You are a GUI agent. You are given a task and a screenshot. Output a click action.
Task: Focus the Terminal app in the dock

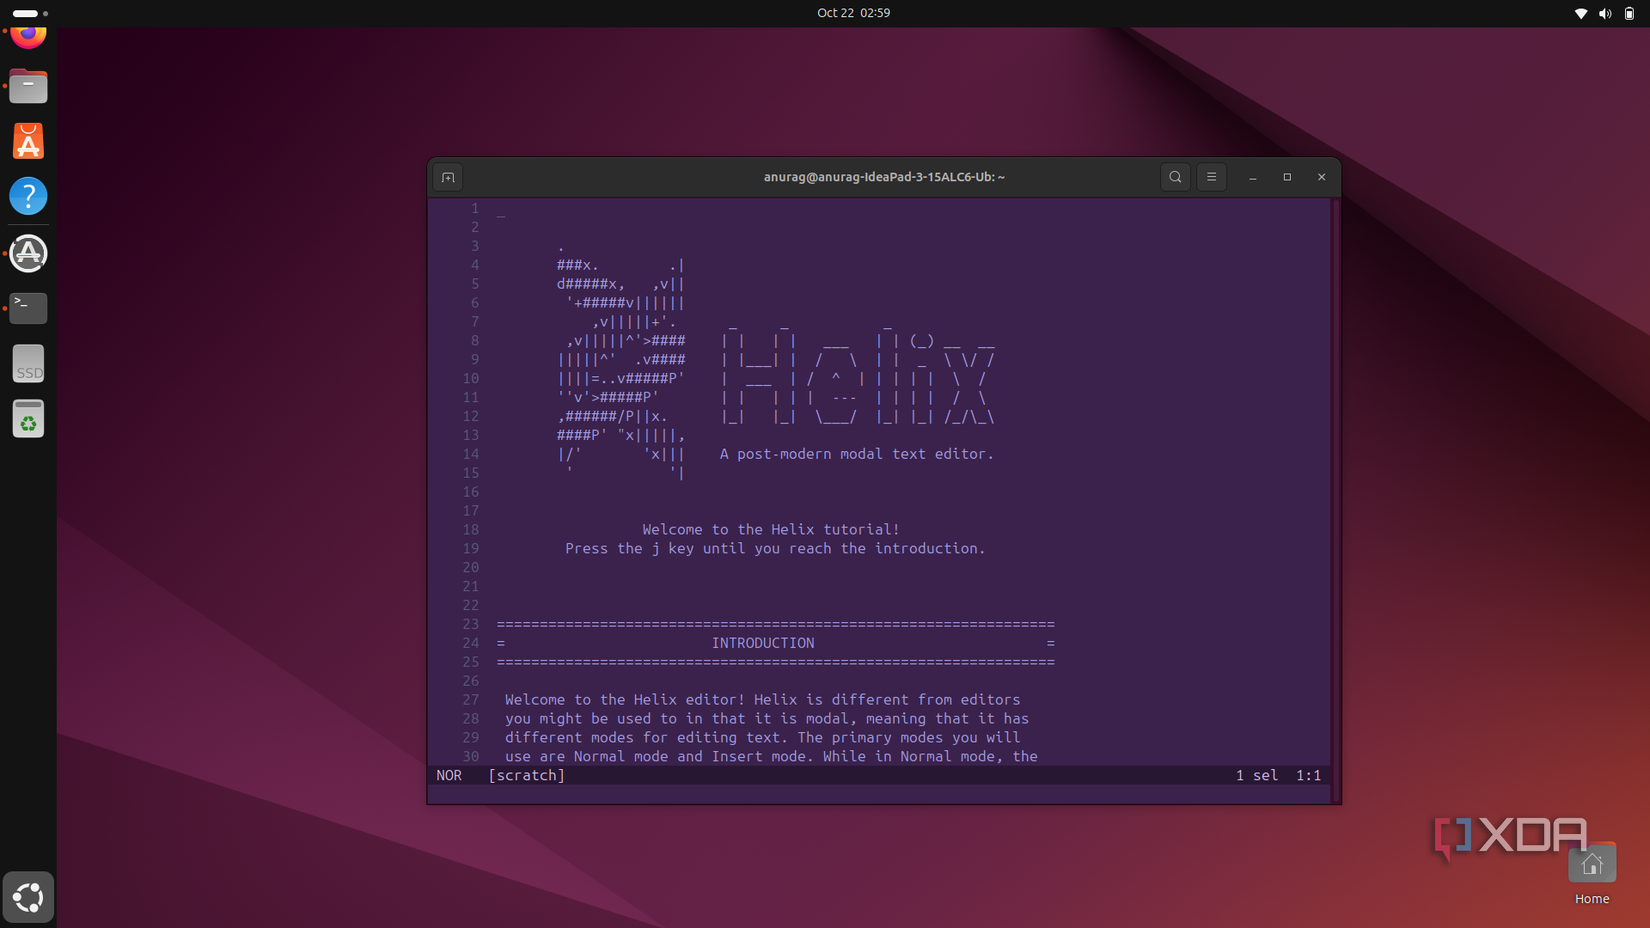pyautogui.click(x=28, y=308)
